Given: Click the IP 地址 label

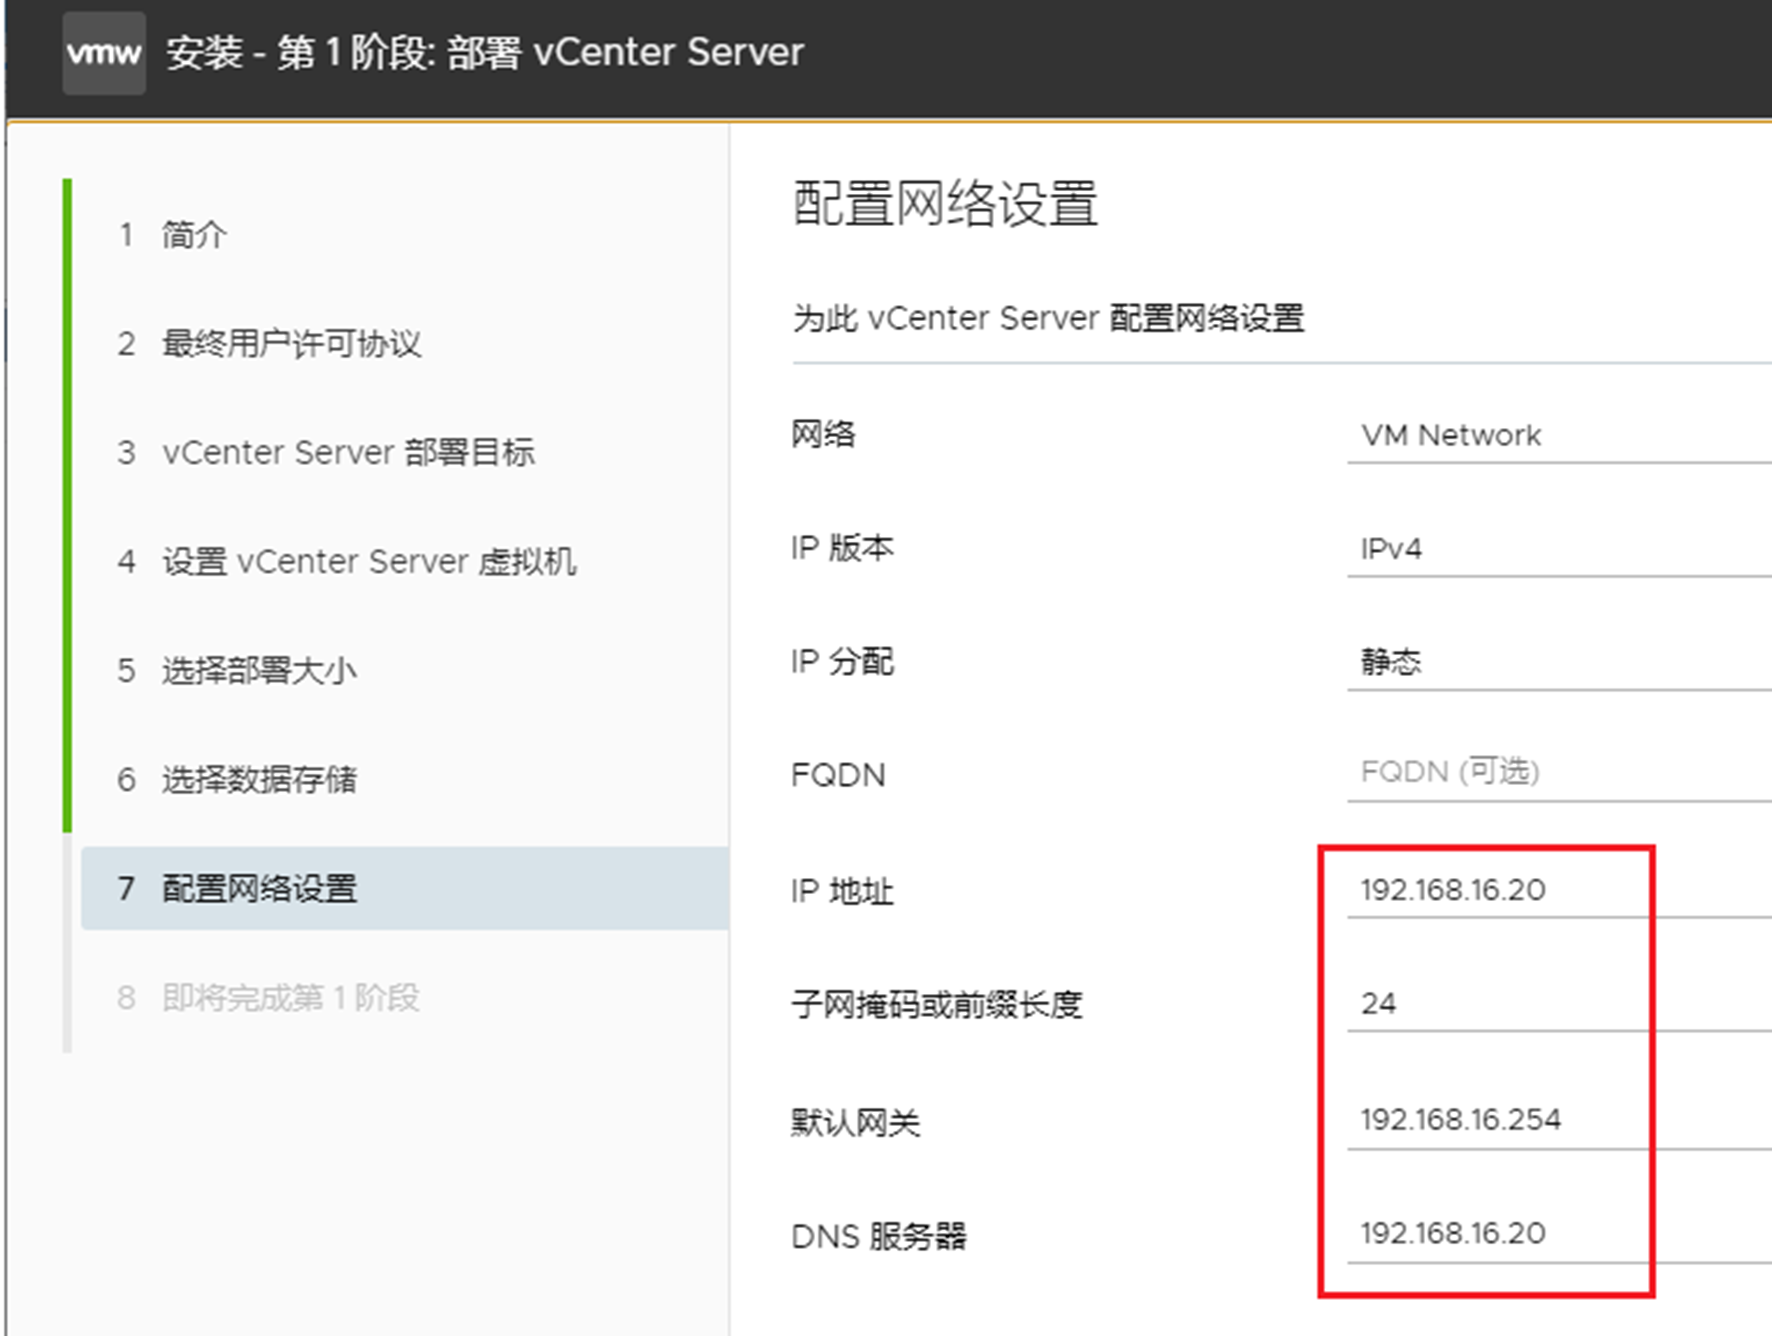Looking at the screenshot, I should [x=842, y=890].
